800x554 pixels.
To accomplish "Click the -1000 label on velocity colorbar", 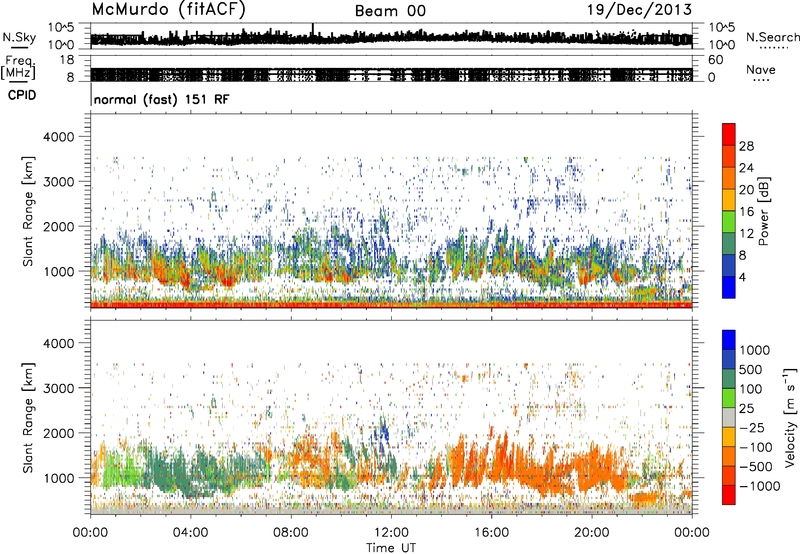I will pyautogui.click(x=760, y=486).
